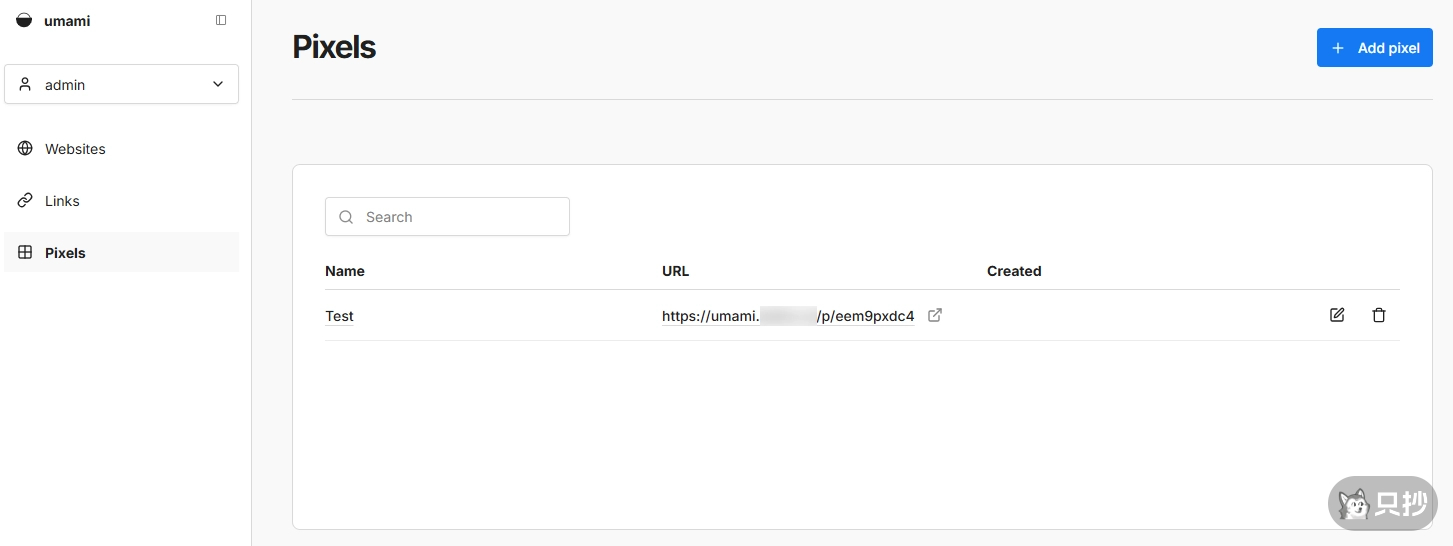Click the Name column header
Screen dimensions: 1453x546
345,271
